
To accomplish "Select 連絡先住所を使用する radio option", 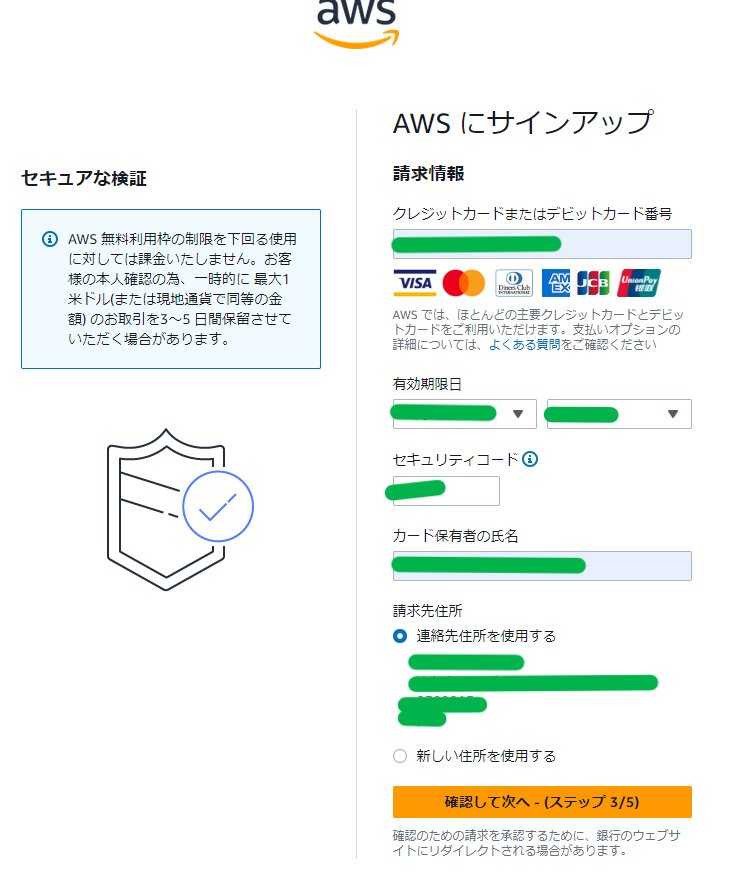I will tap(400, 636).
